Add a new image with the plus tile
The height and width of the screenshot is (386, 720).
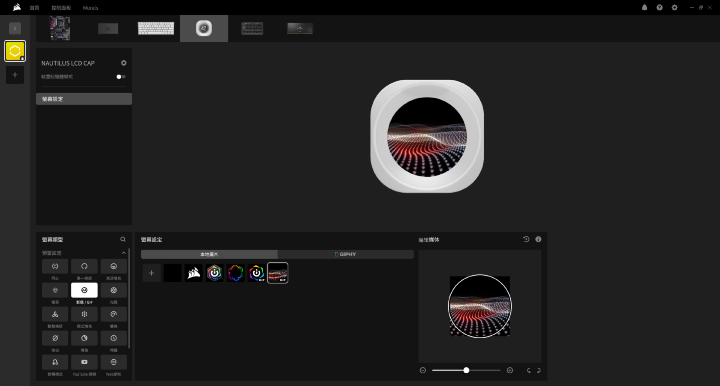point(151,273)
